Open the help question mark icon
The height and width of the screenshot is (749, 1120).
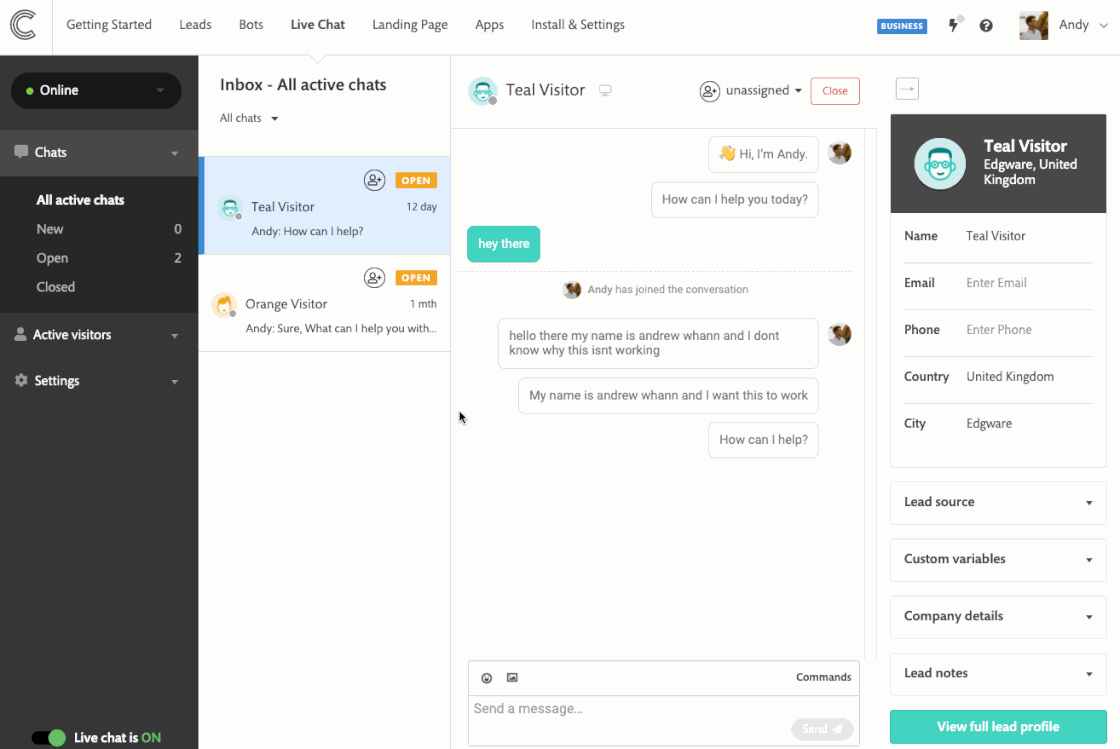(x=986, y=26)
